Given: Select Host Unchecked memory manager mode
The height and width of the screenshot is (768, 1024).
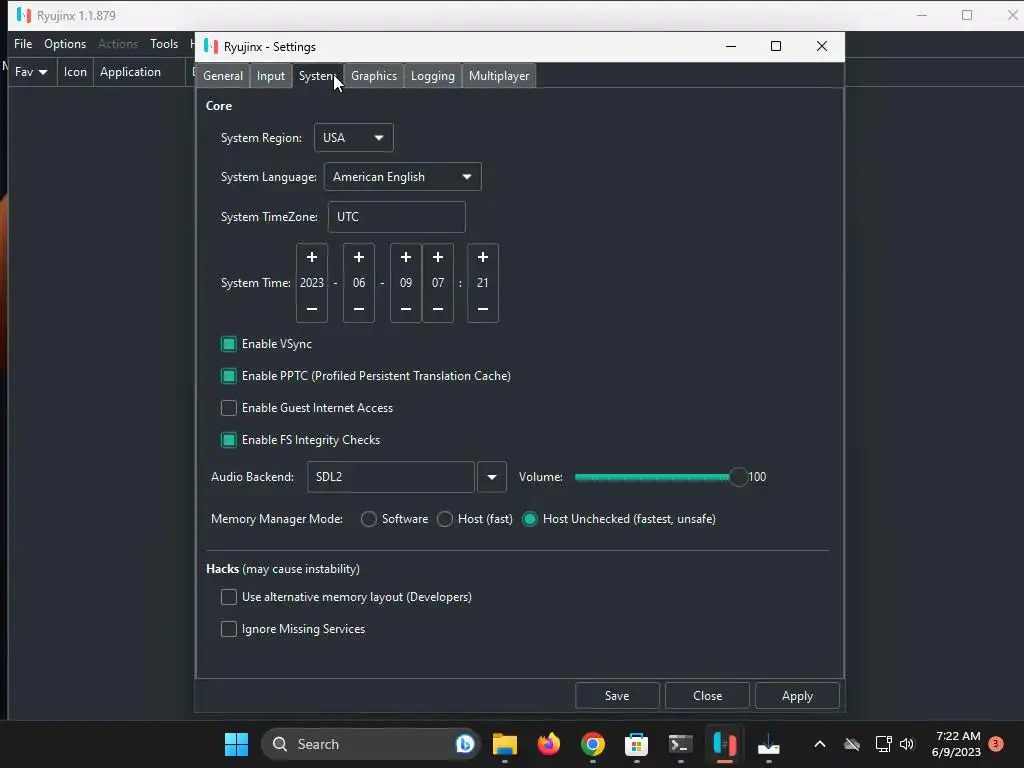Looking at the screenshot, I should click(x=530, y=519).
